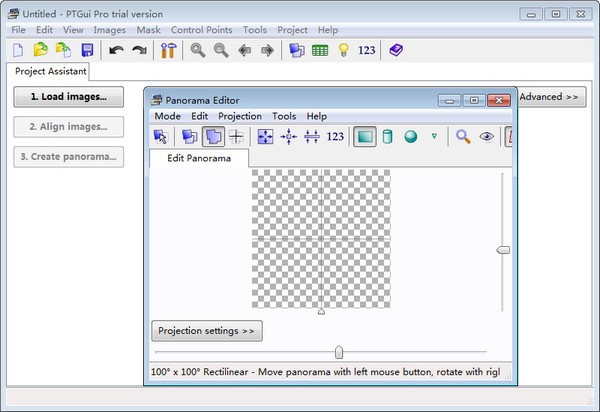Click the small triangle marker below the canvas
600x412 pixels.
pos(321,312)
